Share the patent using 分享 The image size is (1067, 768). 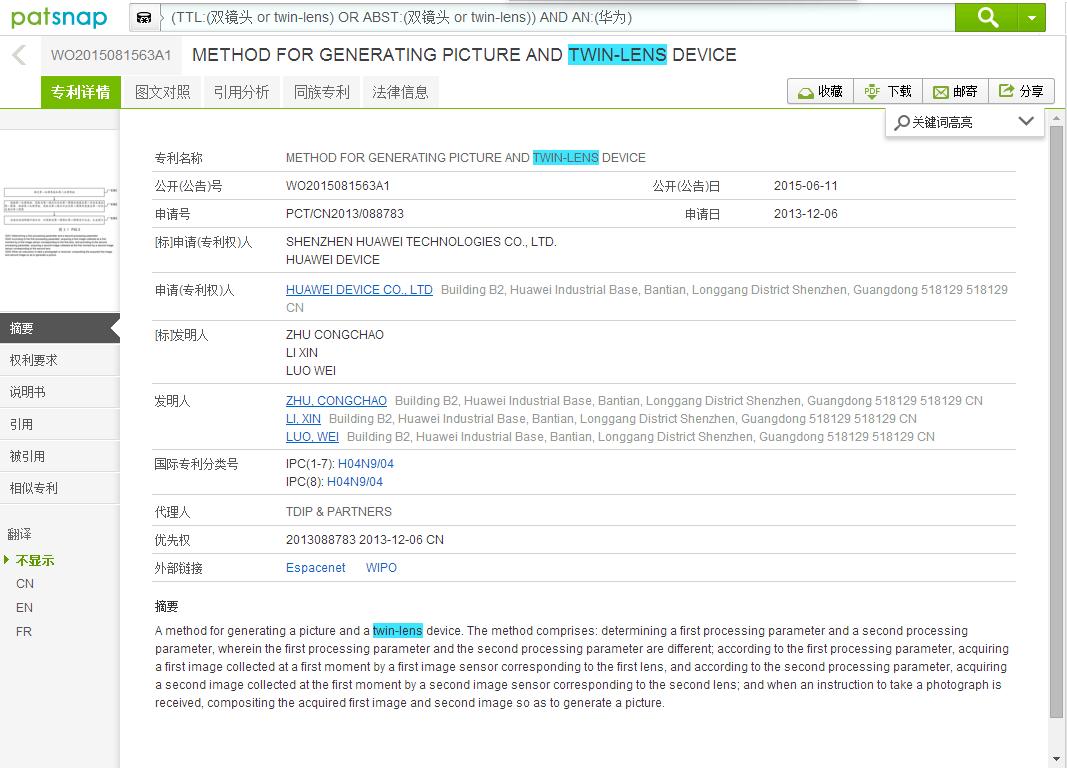click(1021, 91)
